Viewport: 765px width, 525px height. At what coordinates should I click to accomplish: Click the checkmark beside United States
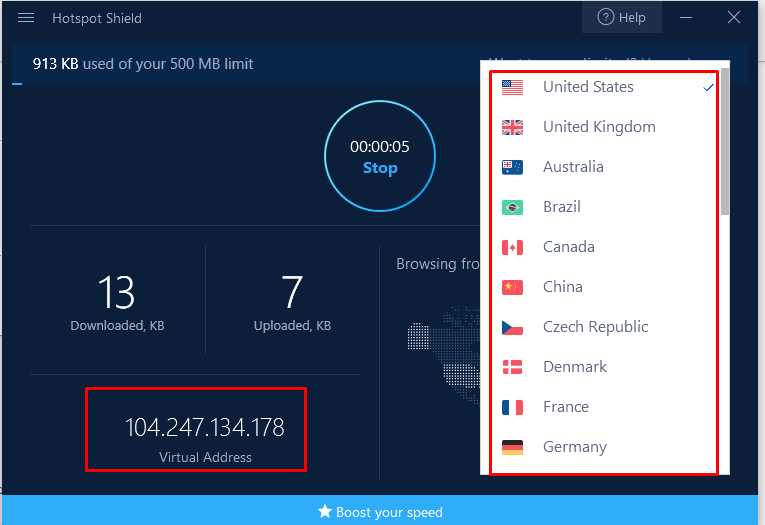(708, 88)
